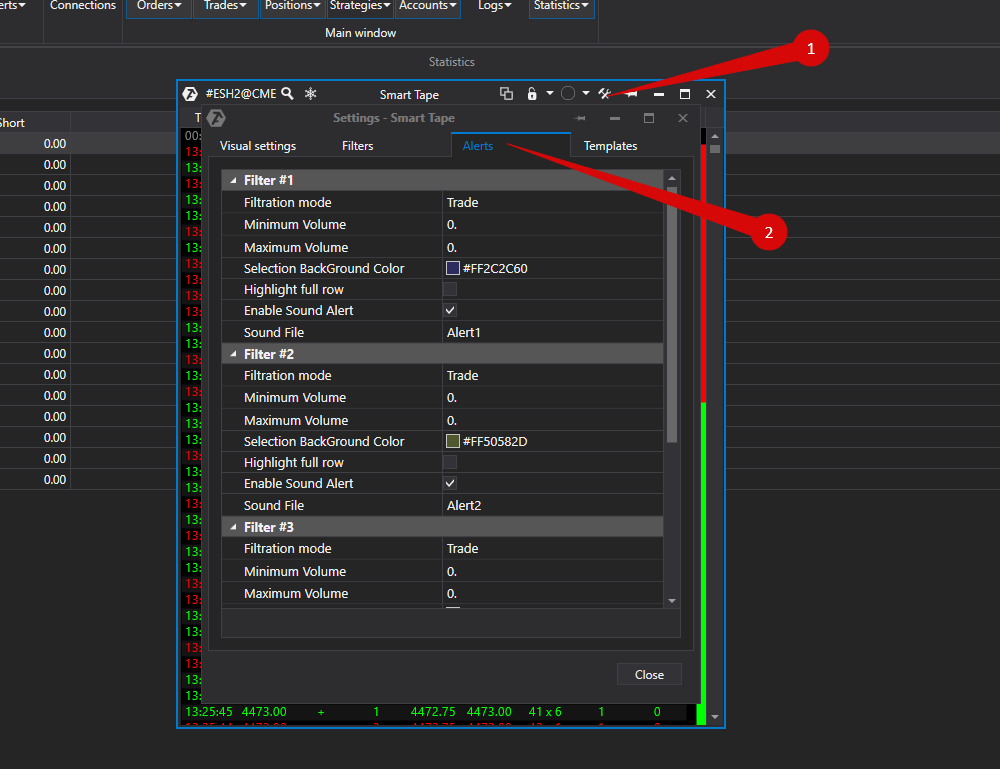Edit Filter #2 Maximum Volume field
Viewport: 1000px width, 769px height.
(552, 420)
